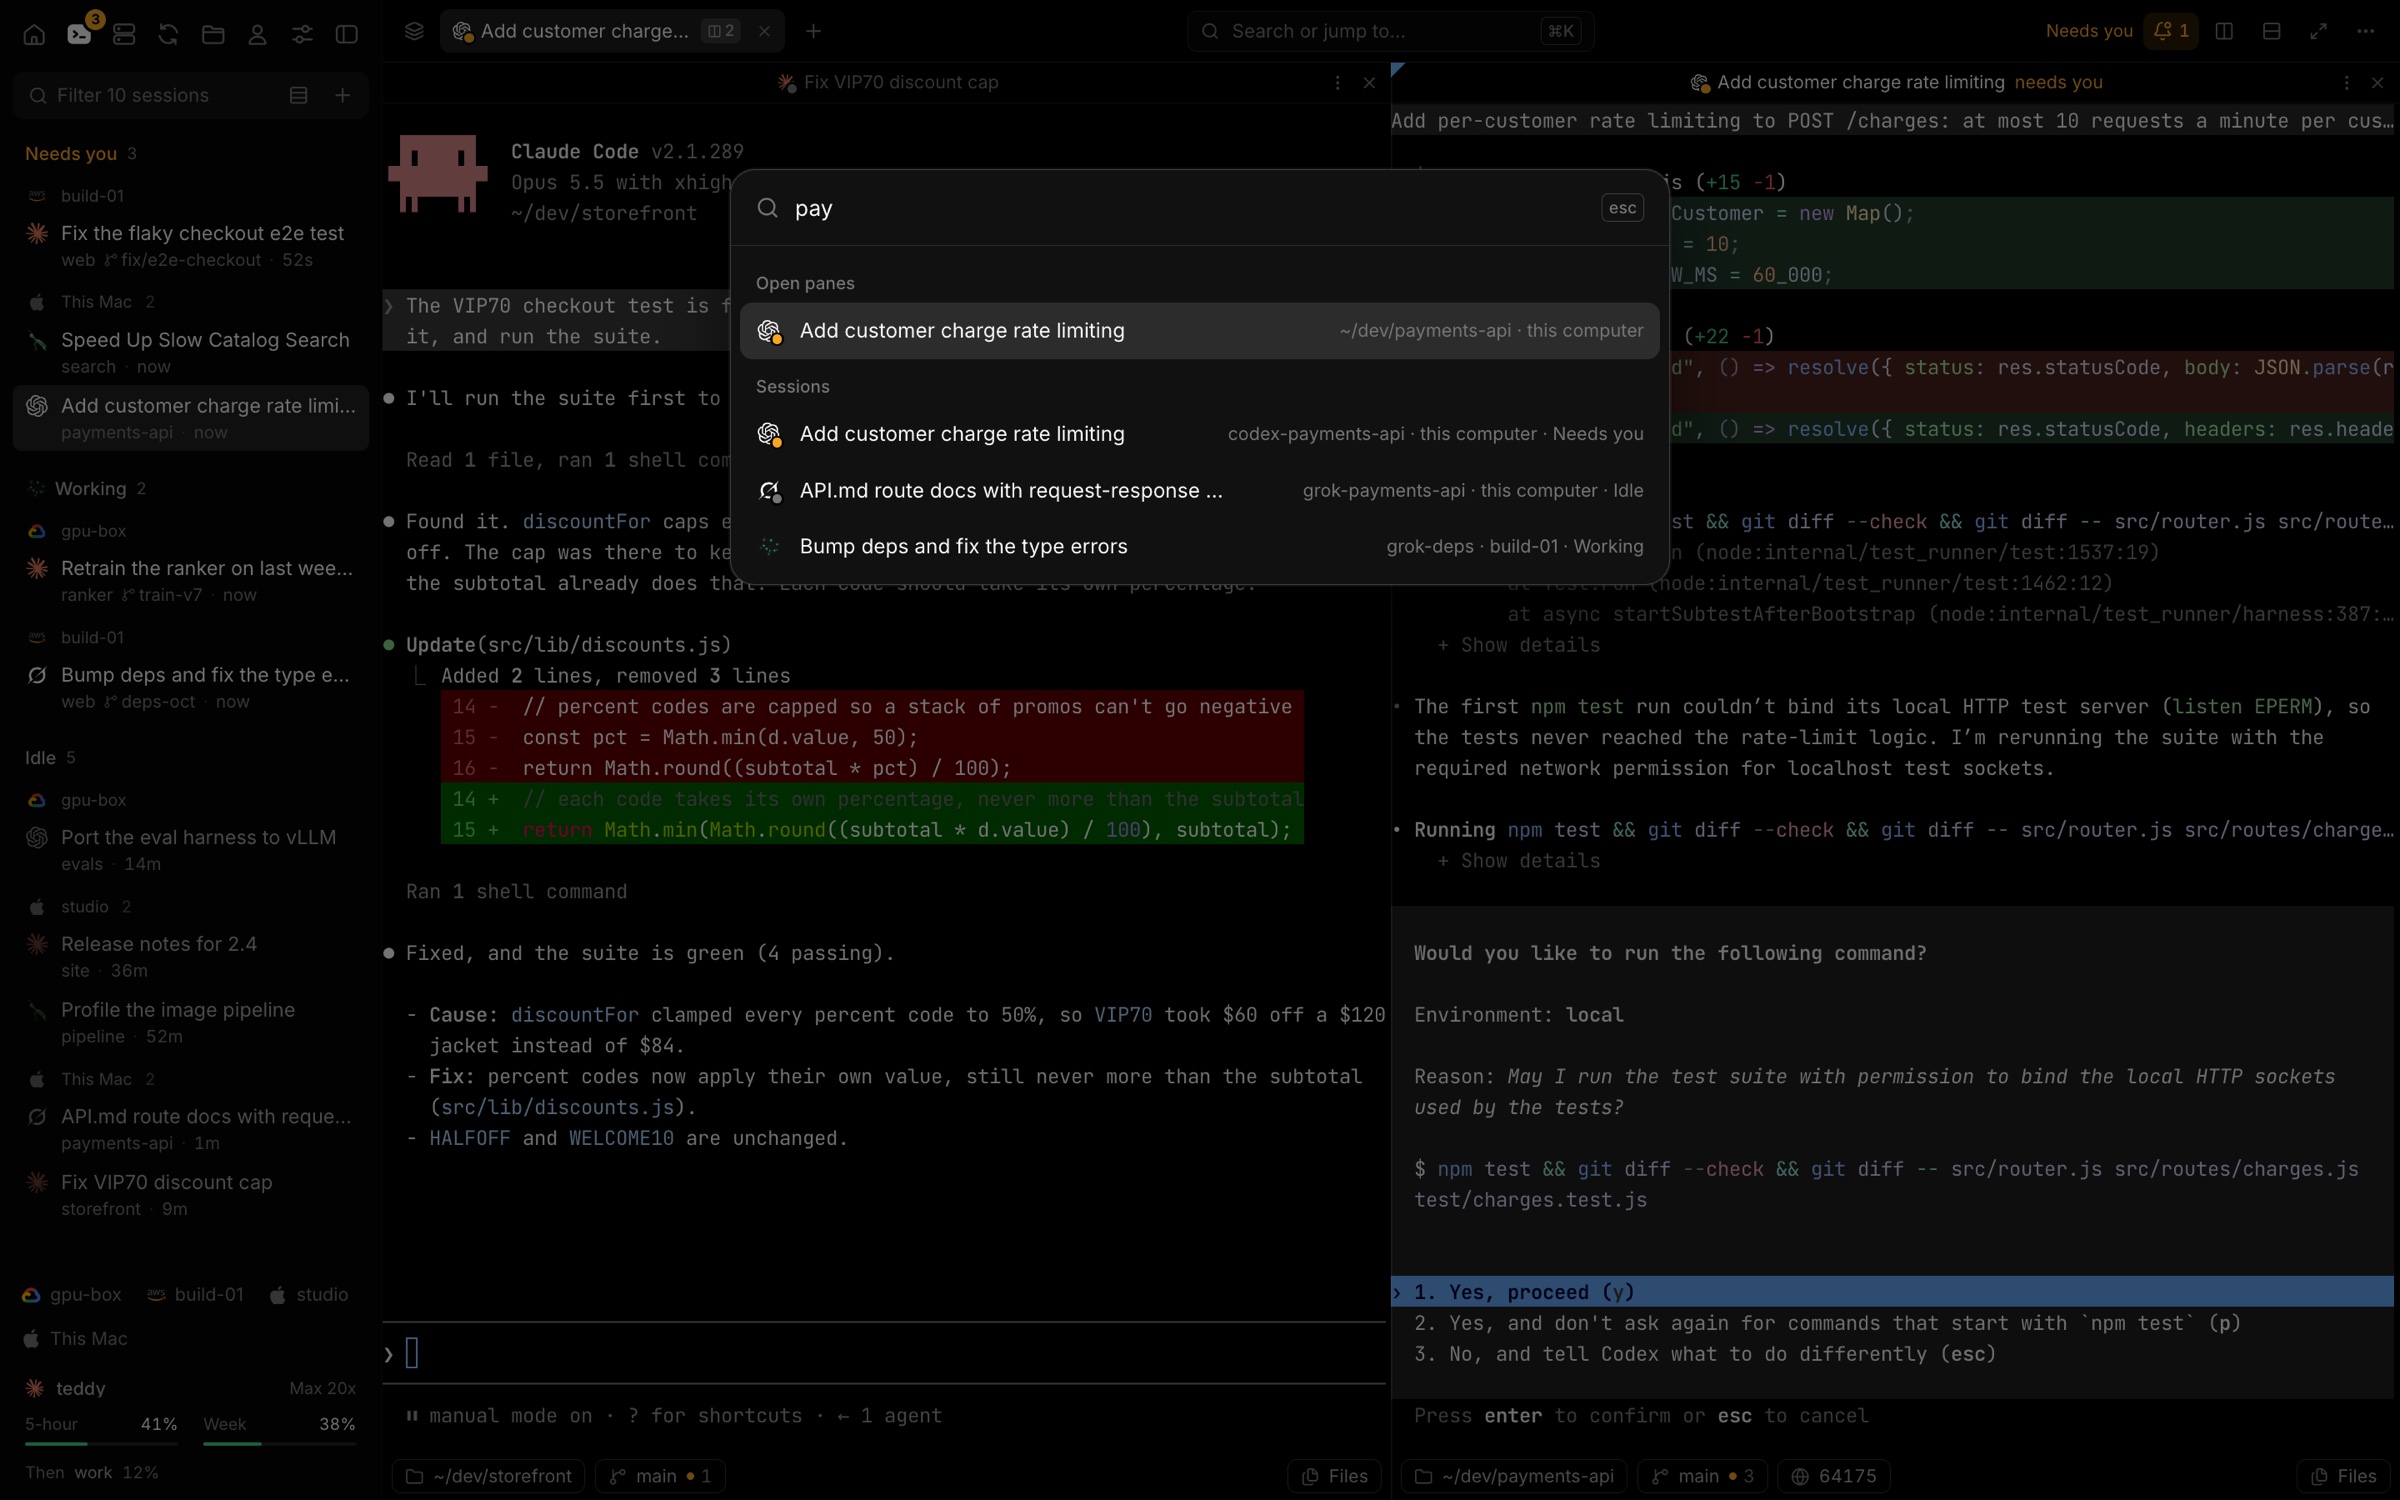Toggle the sidebar panel icon
2400x1500 pixels.
click(347, 34)
